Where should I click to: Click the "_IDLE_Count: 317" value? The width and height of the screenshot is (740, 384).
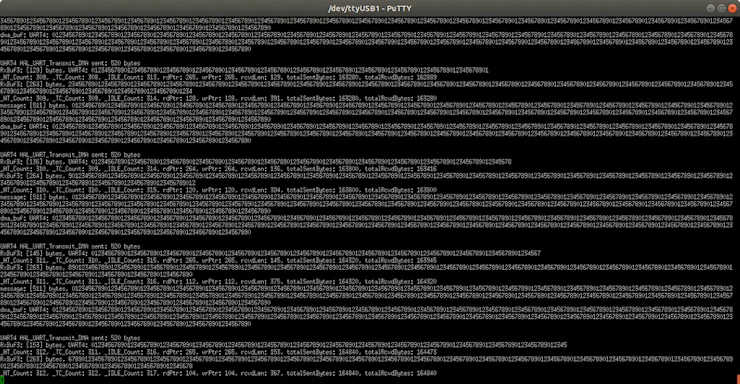click(130, 373)
